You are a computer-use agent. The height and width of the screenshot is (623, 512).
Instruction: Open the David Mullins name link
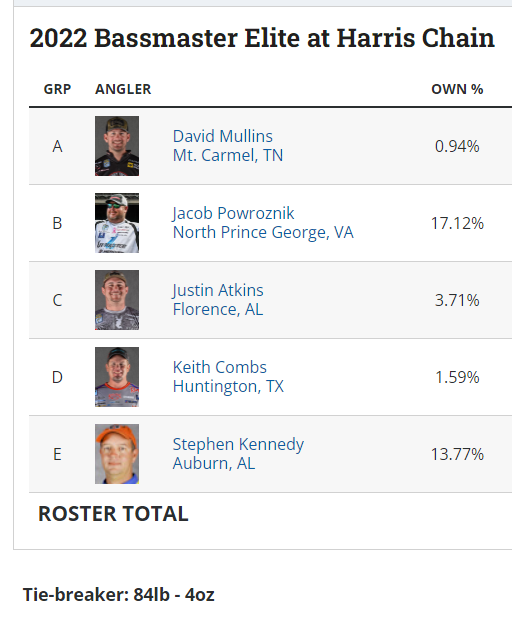(222, 136)
